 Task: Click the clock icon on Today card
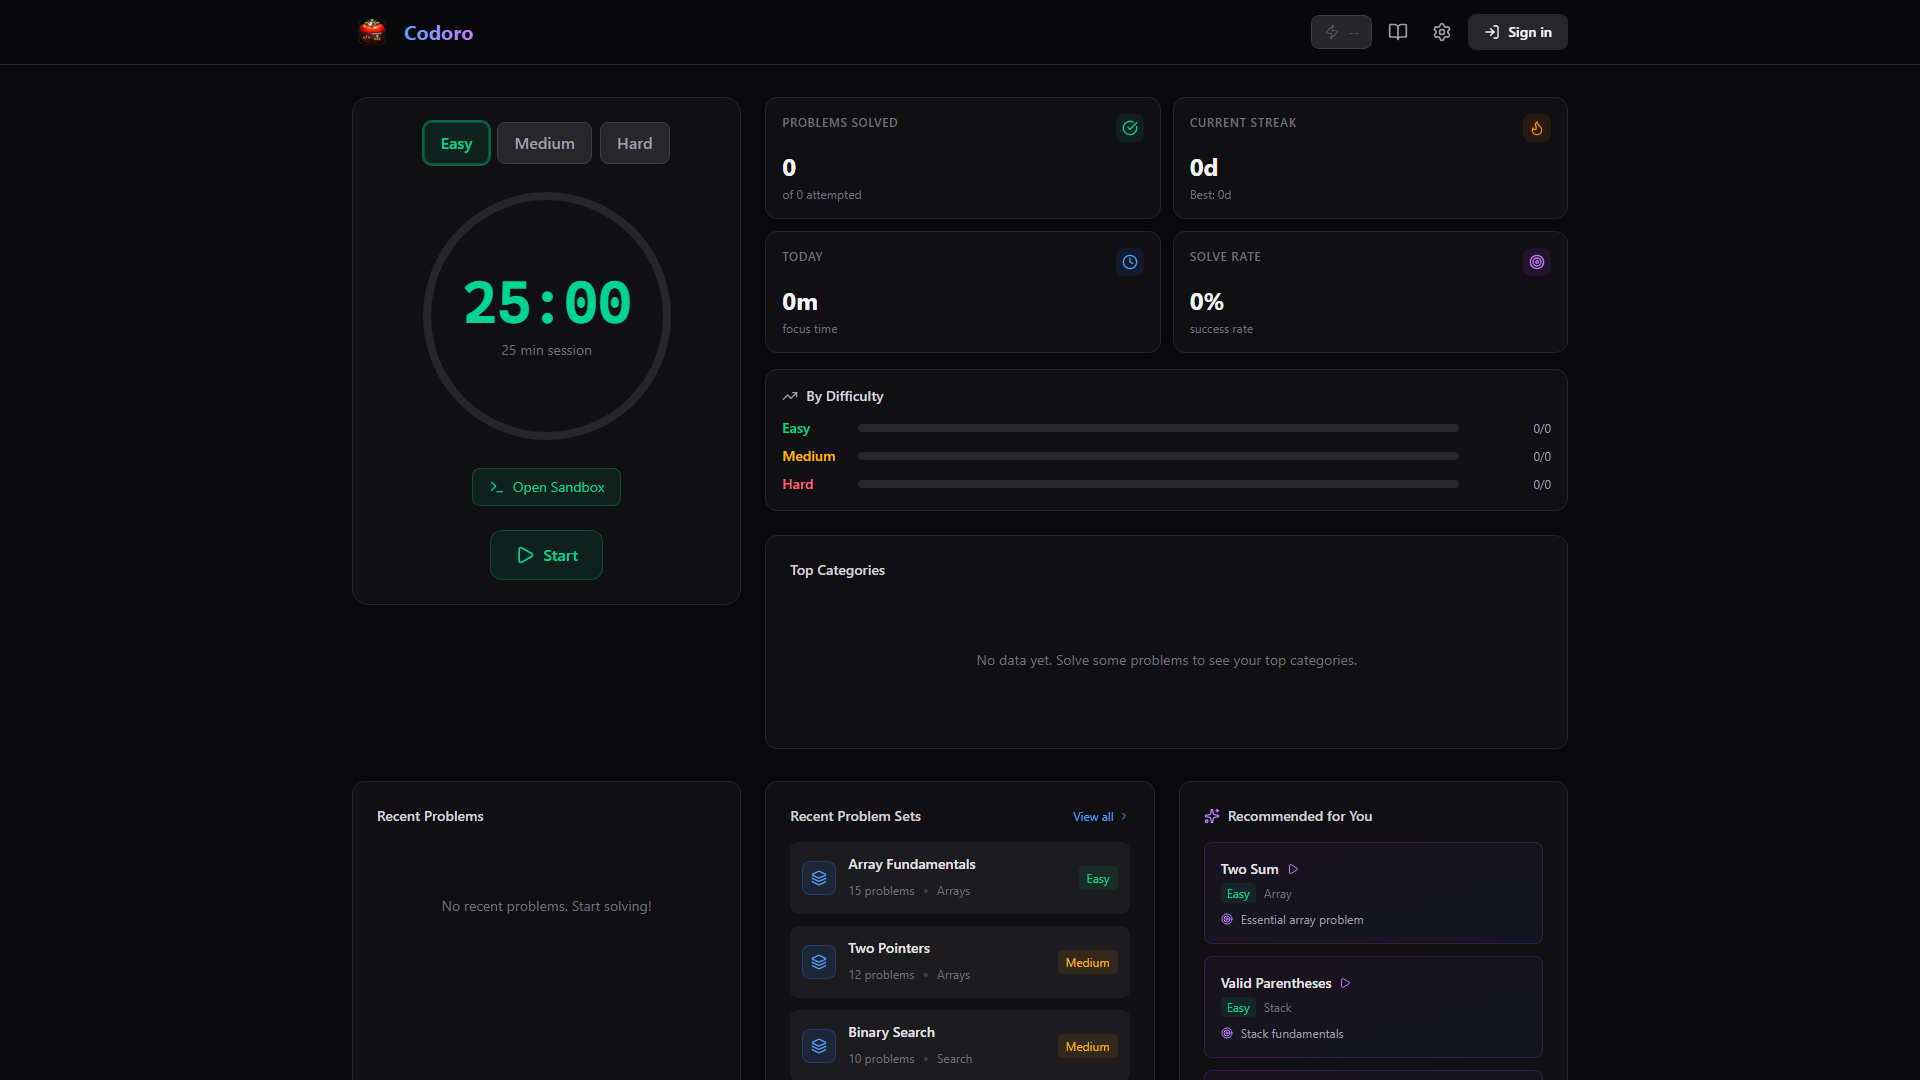click(1129, 262)
